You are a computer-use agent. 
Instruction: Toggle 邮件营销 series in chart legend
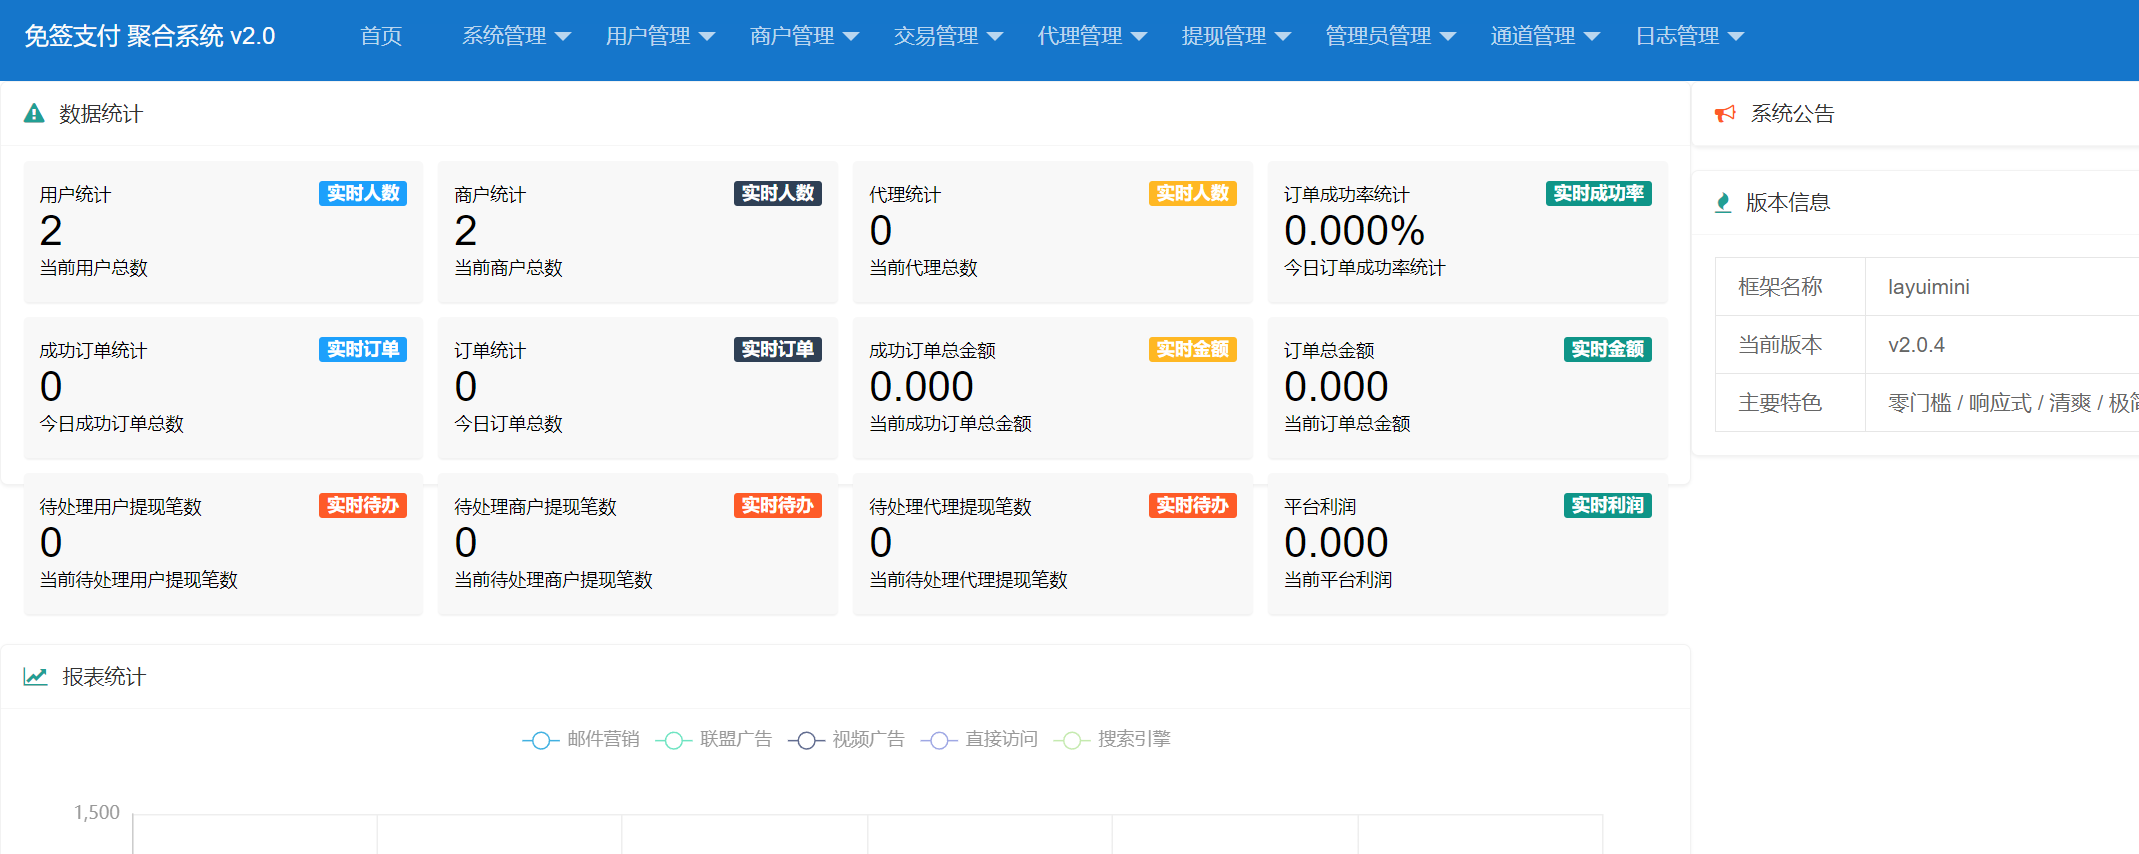pyautogui.click(x=581, y=740)
